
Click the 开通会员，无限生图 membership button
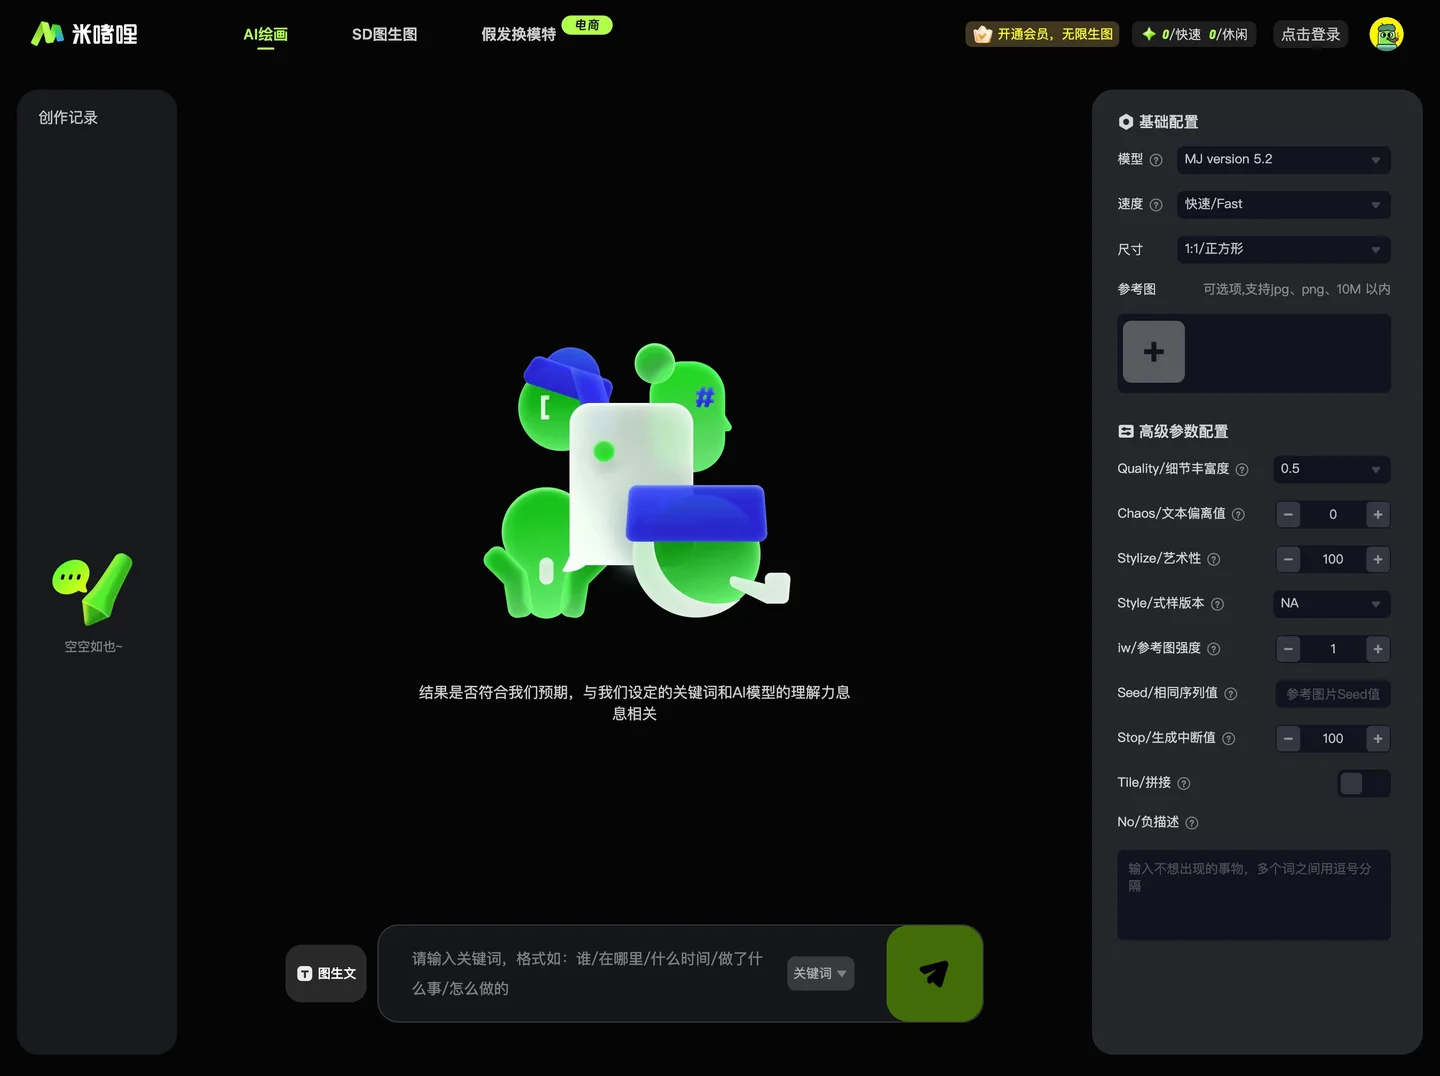1042,33
